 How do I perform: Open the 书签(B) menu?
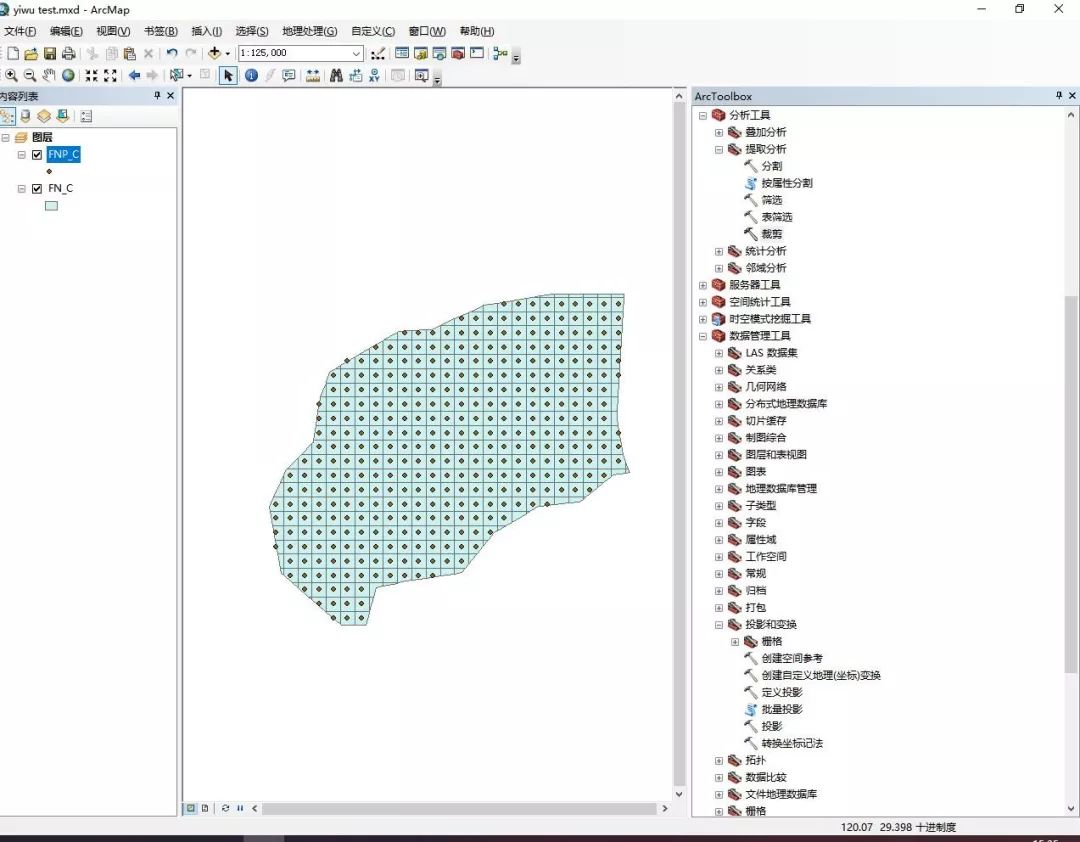[160, 31]
